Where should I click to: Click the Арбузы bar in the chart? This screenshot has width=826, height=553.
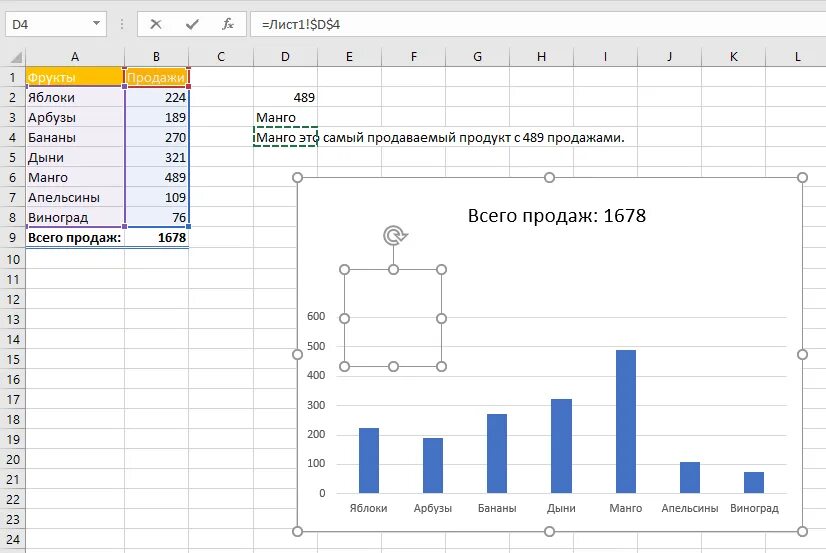click(433, 466)
